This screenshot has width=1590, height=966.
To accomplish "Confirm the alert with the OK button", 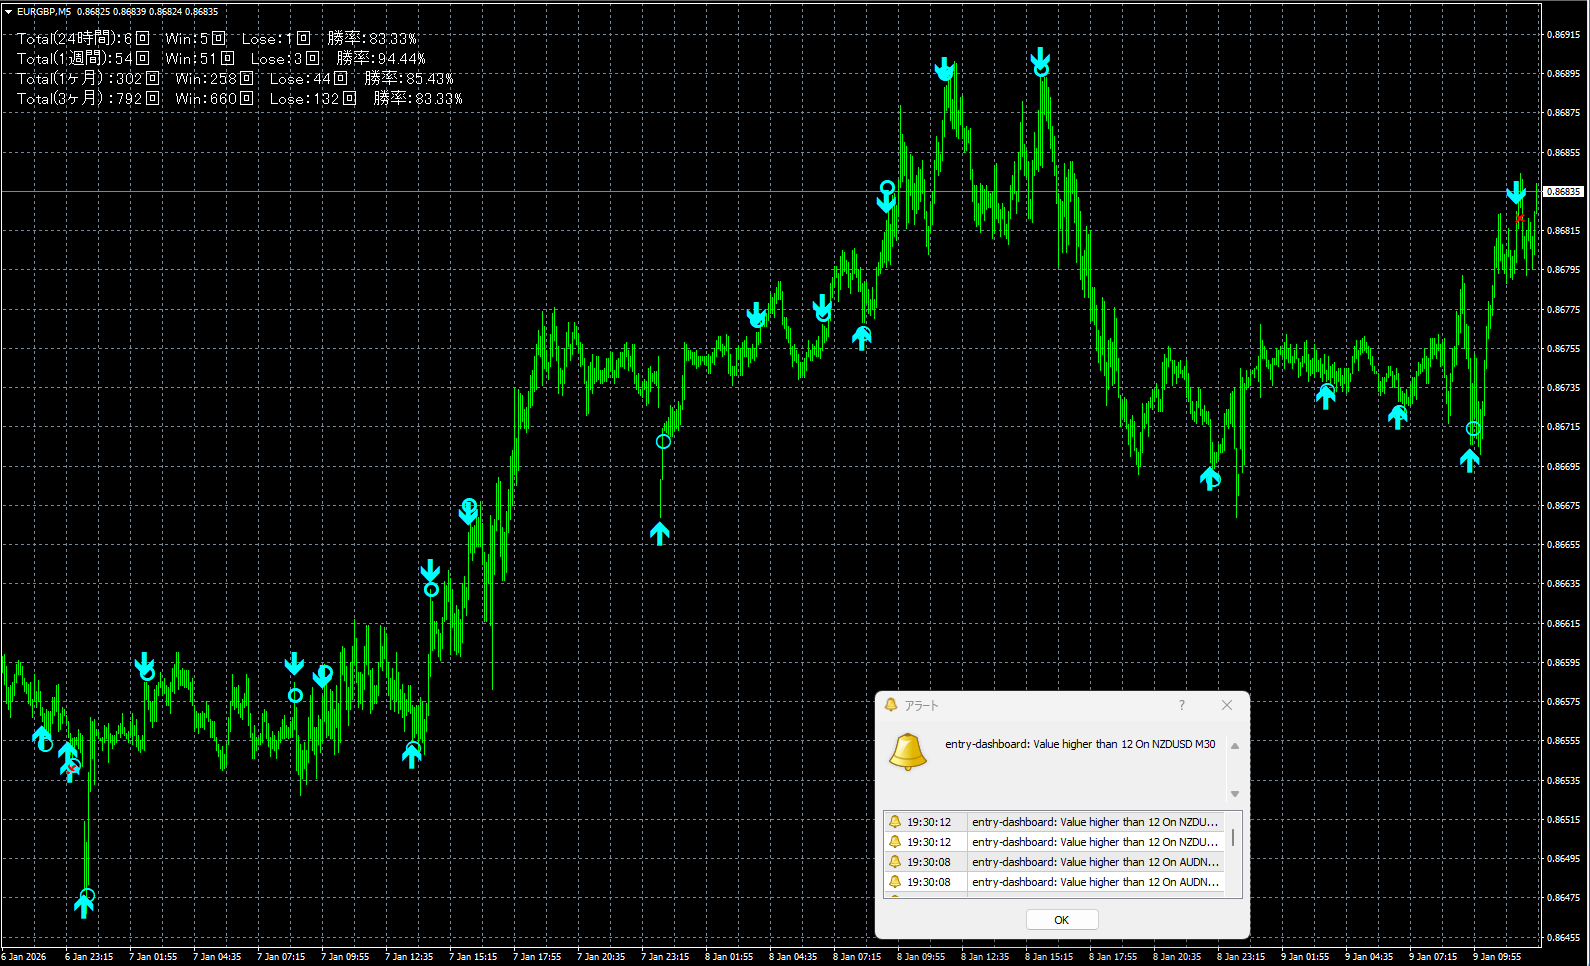I will [x=1062, y=920].
